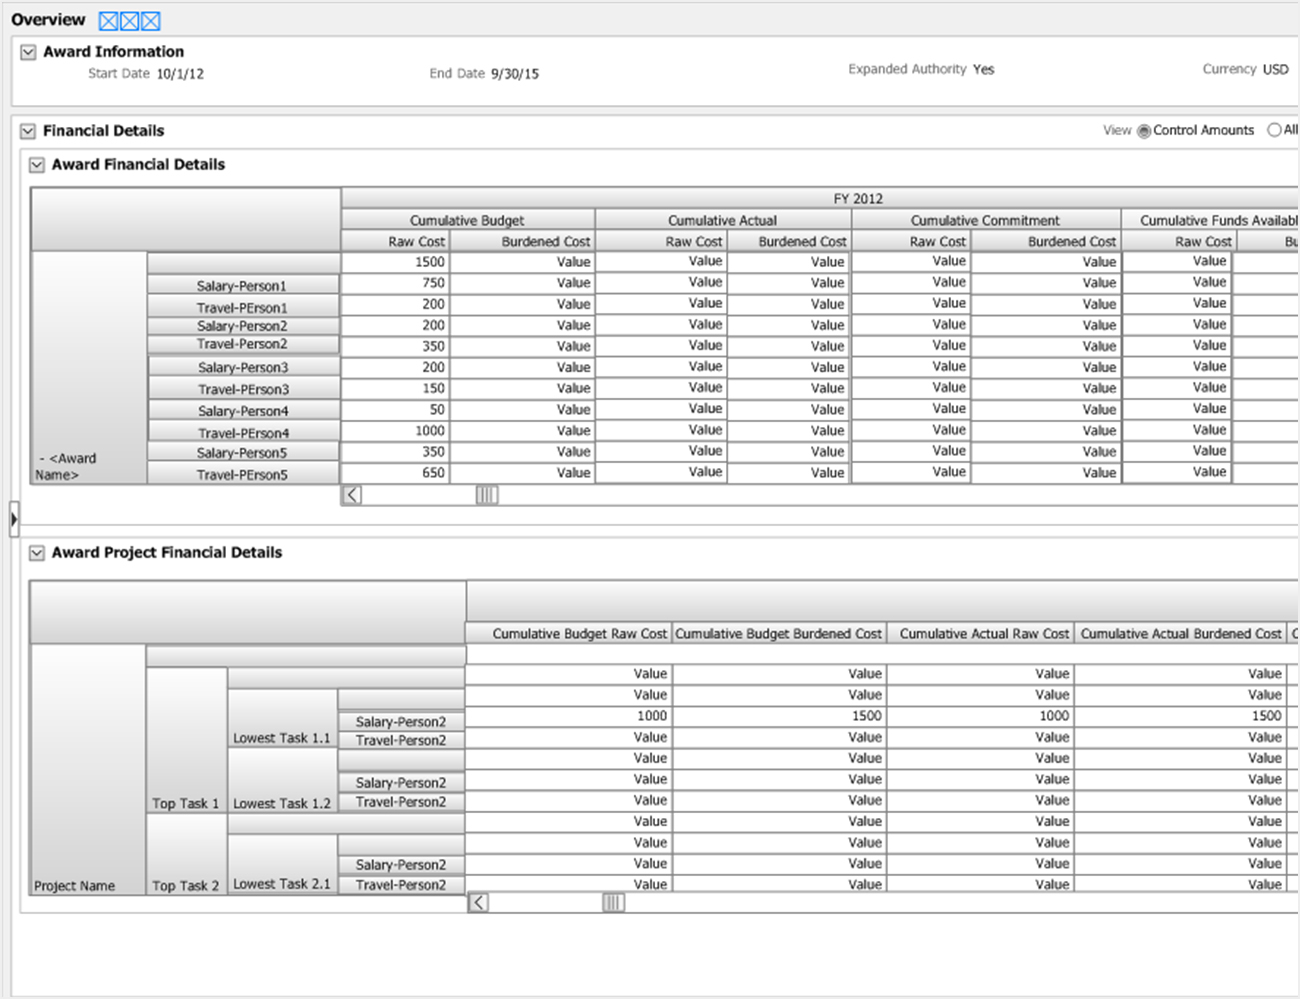Click the Top Task 2 row header
Image resolution: width=1300 pixels, height=999 pixels.
click(185, 885)
